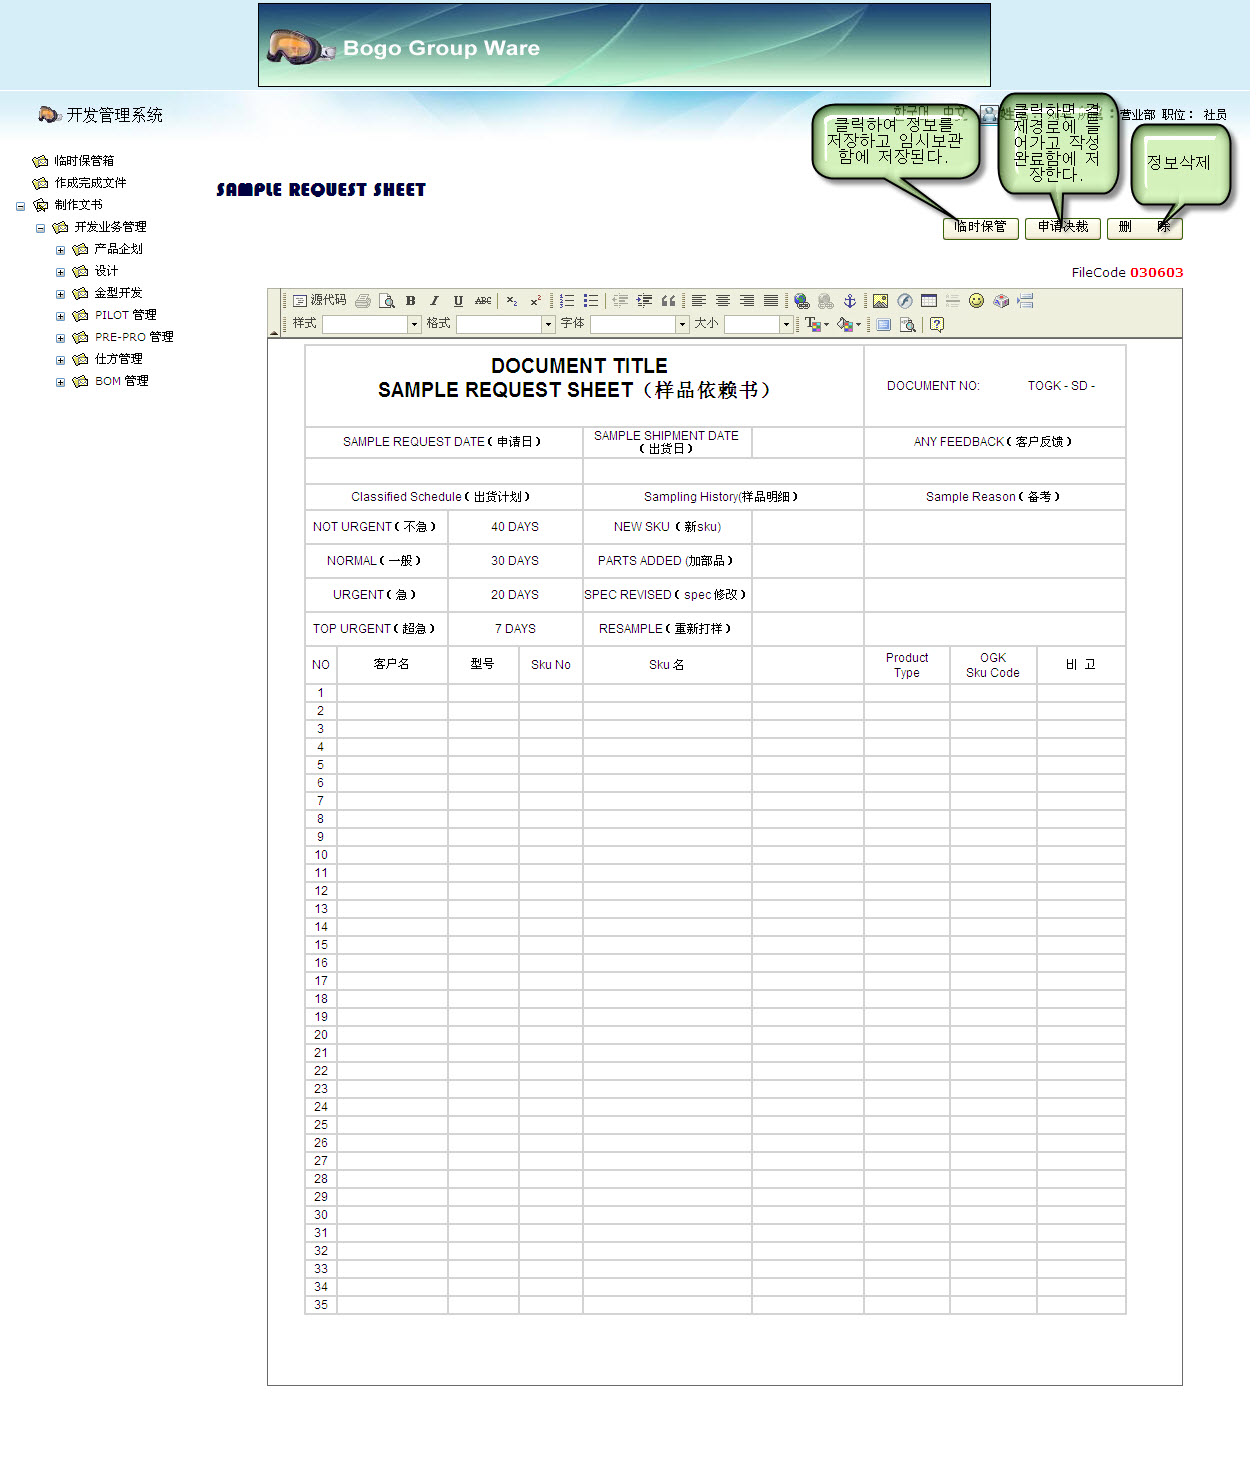
Task: Expand the PILOT 管理 folder
Action: pyautogui.click(x=60, y=316)
